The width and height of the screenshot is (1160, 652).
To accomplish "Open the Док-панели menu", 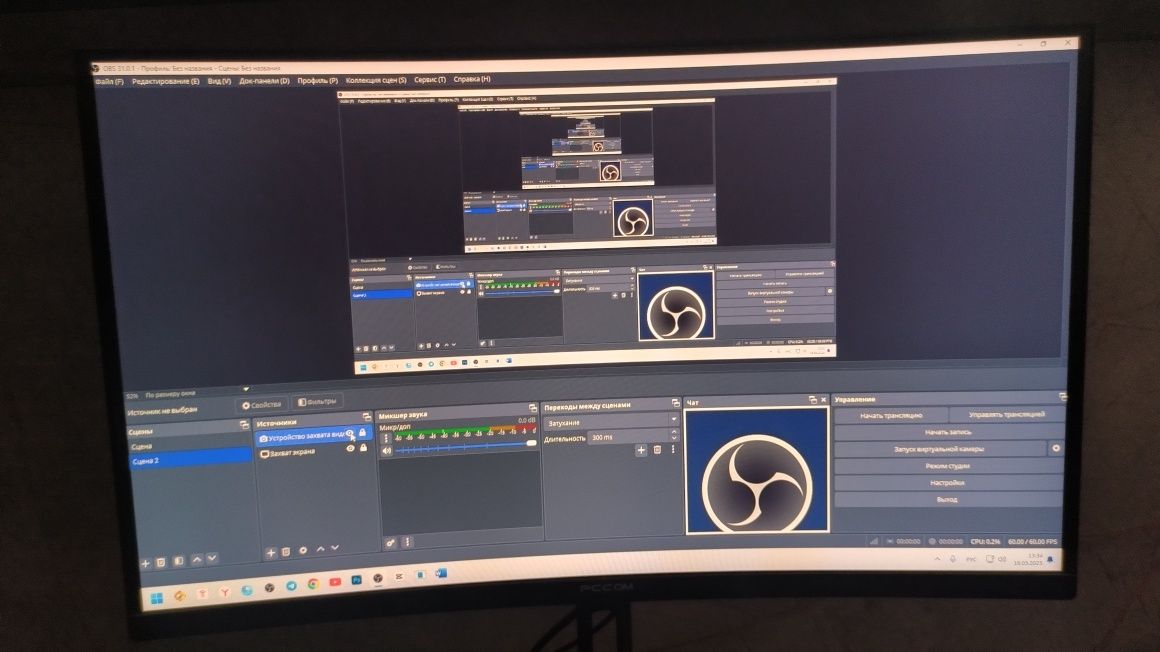I will tap(264, 81).
